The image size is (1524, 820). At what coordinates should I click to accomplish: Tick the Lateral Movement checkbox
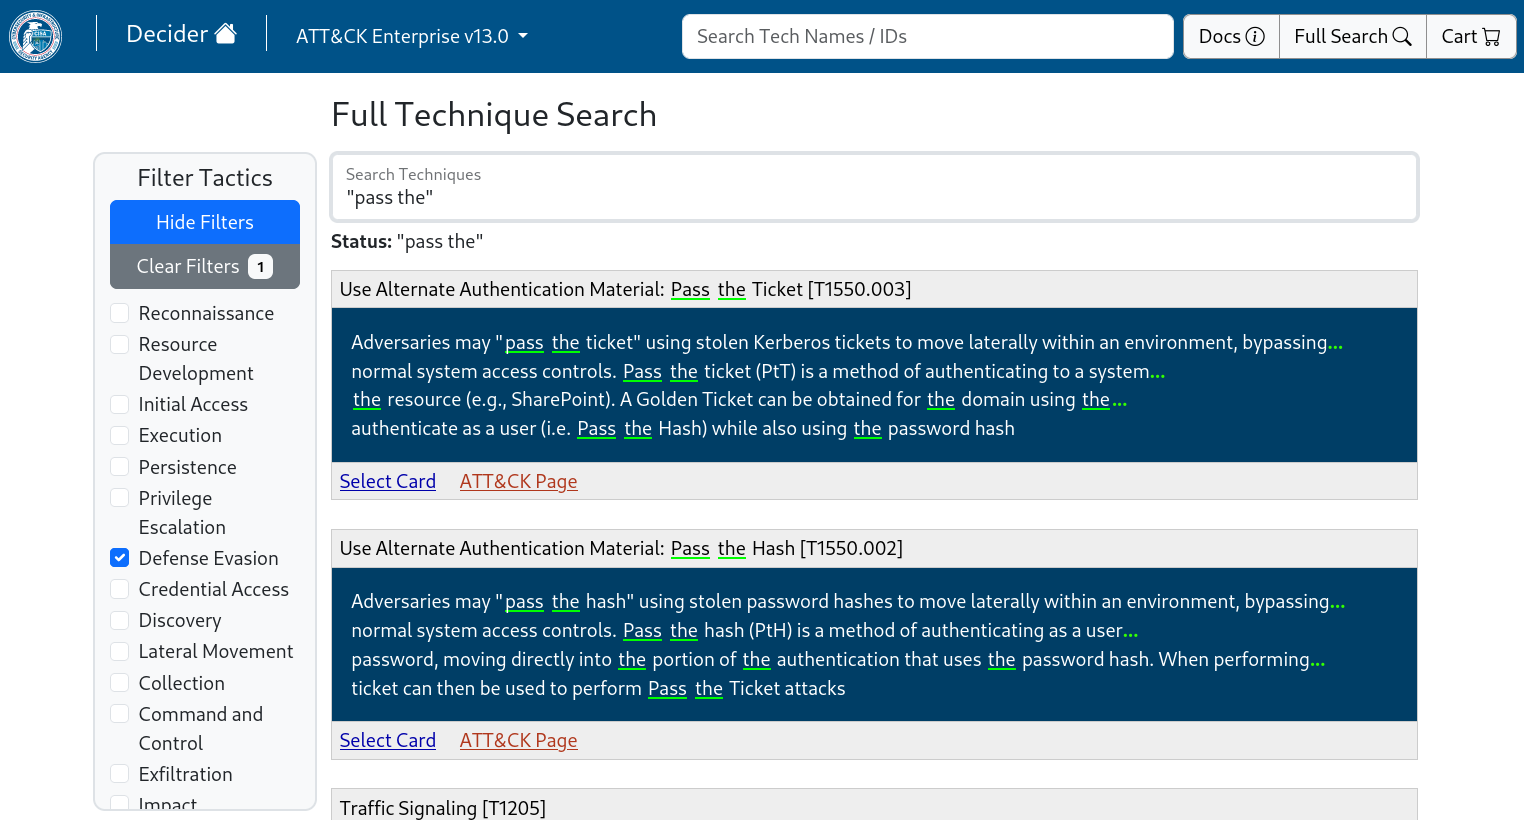pos(120,651)
